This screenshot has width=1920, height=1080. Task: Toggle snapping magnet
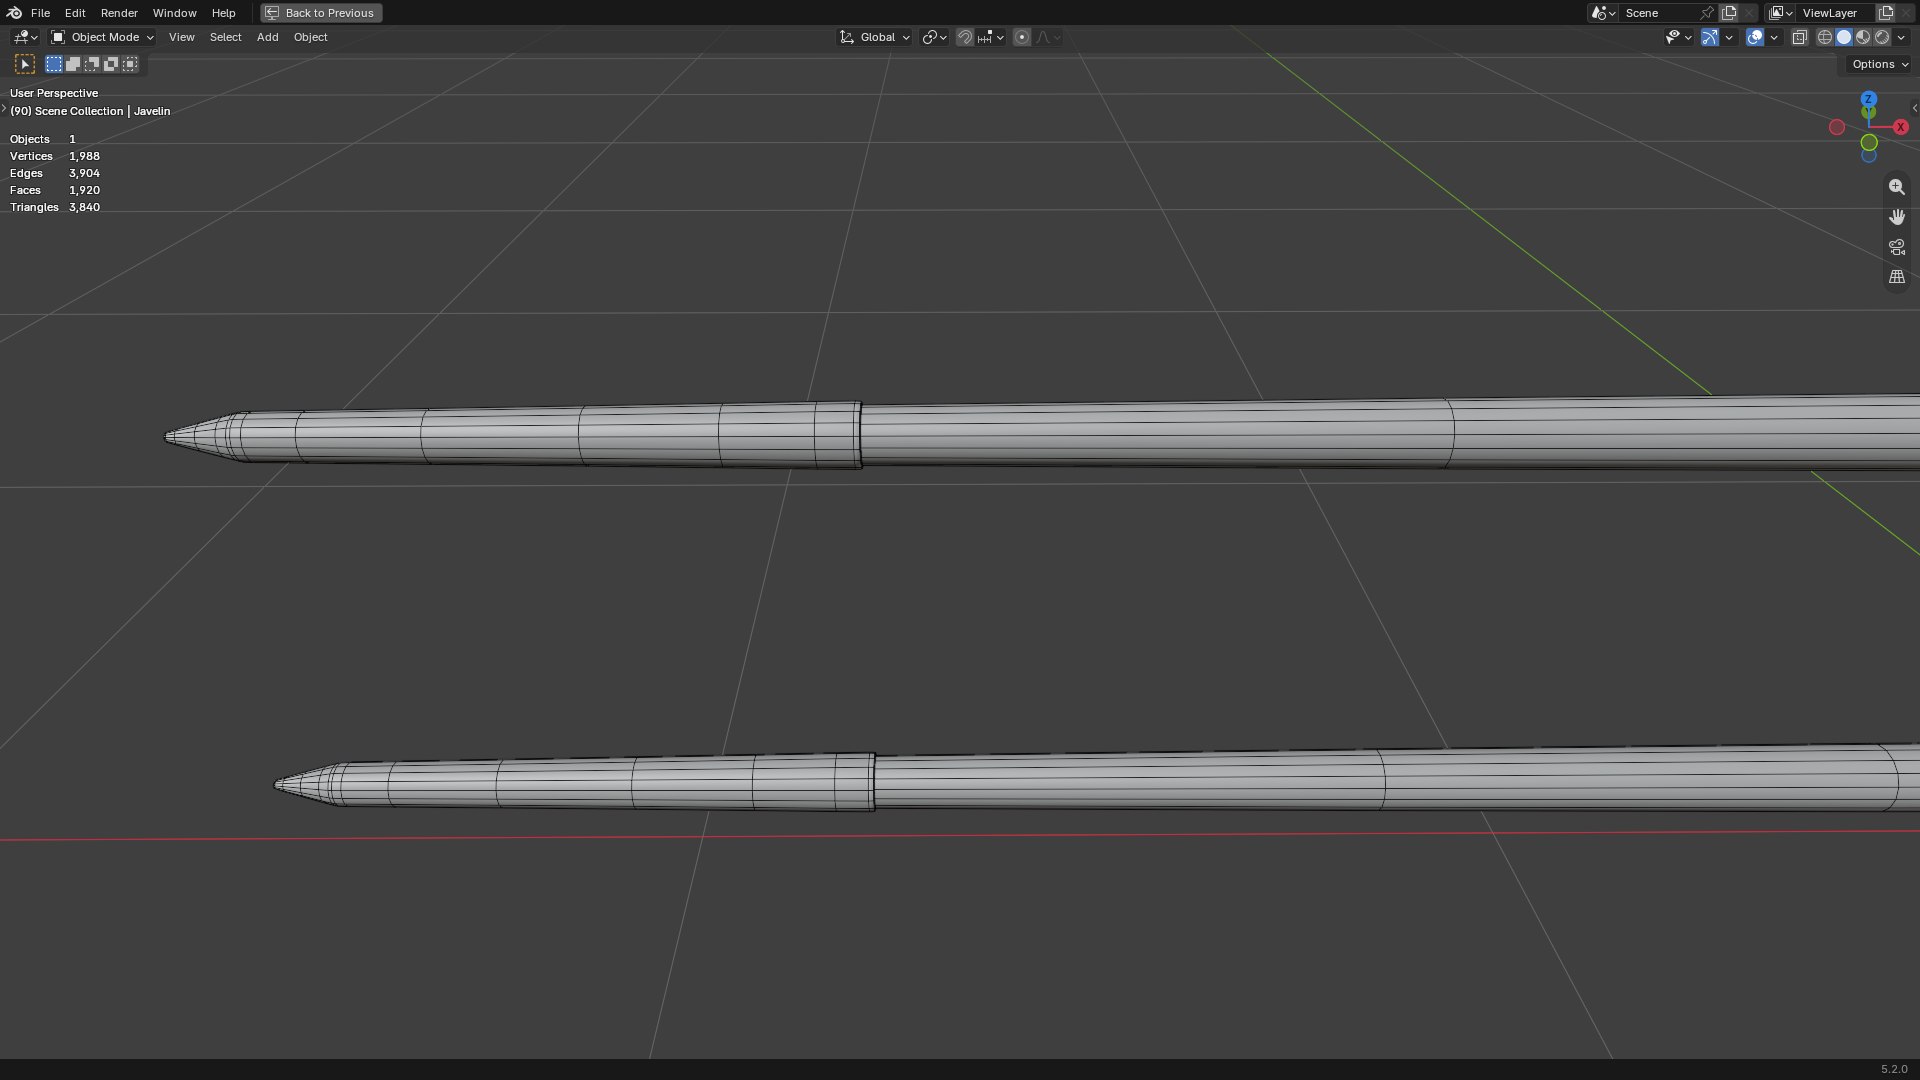[964, 37]
